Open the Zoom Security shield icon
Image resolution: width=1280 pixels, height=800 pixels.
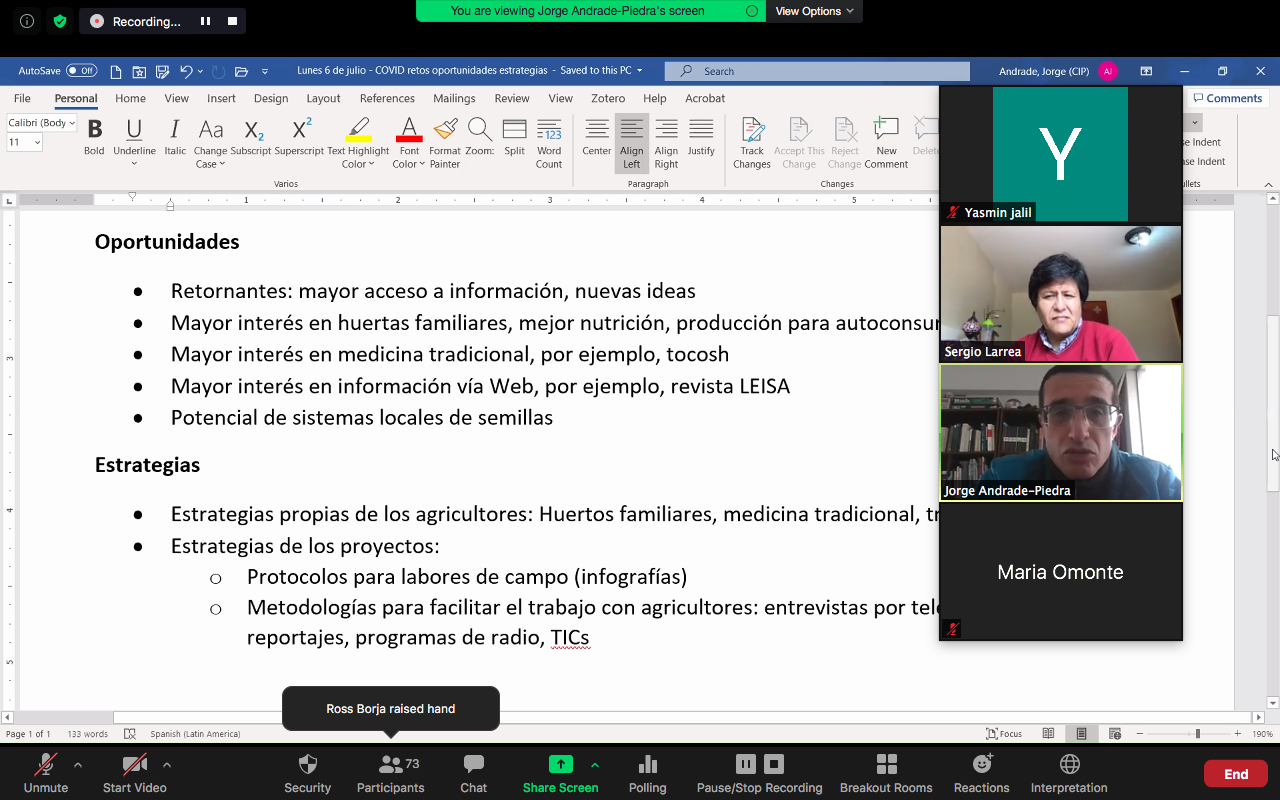tap(307, 765)
